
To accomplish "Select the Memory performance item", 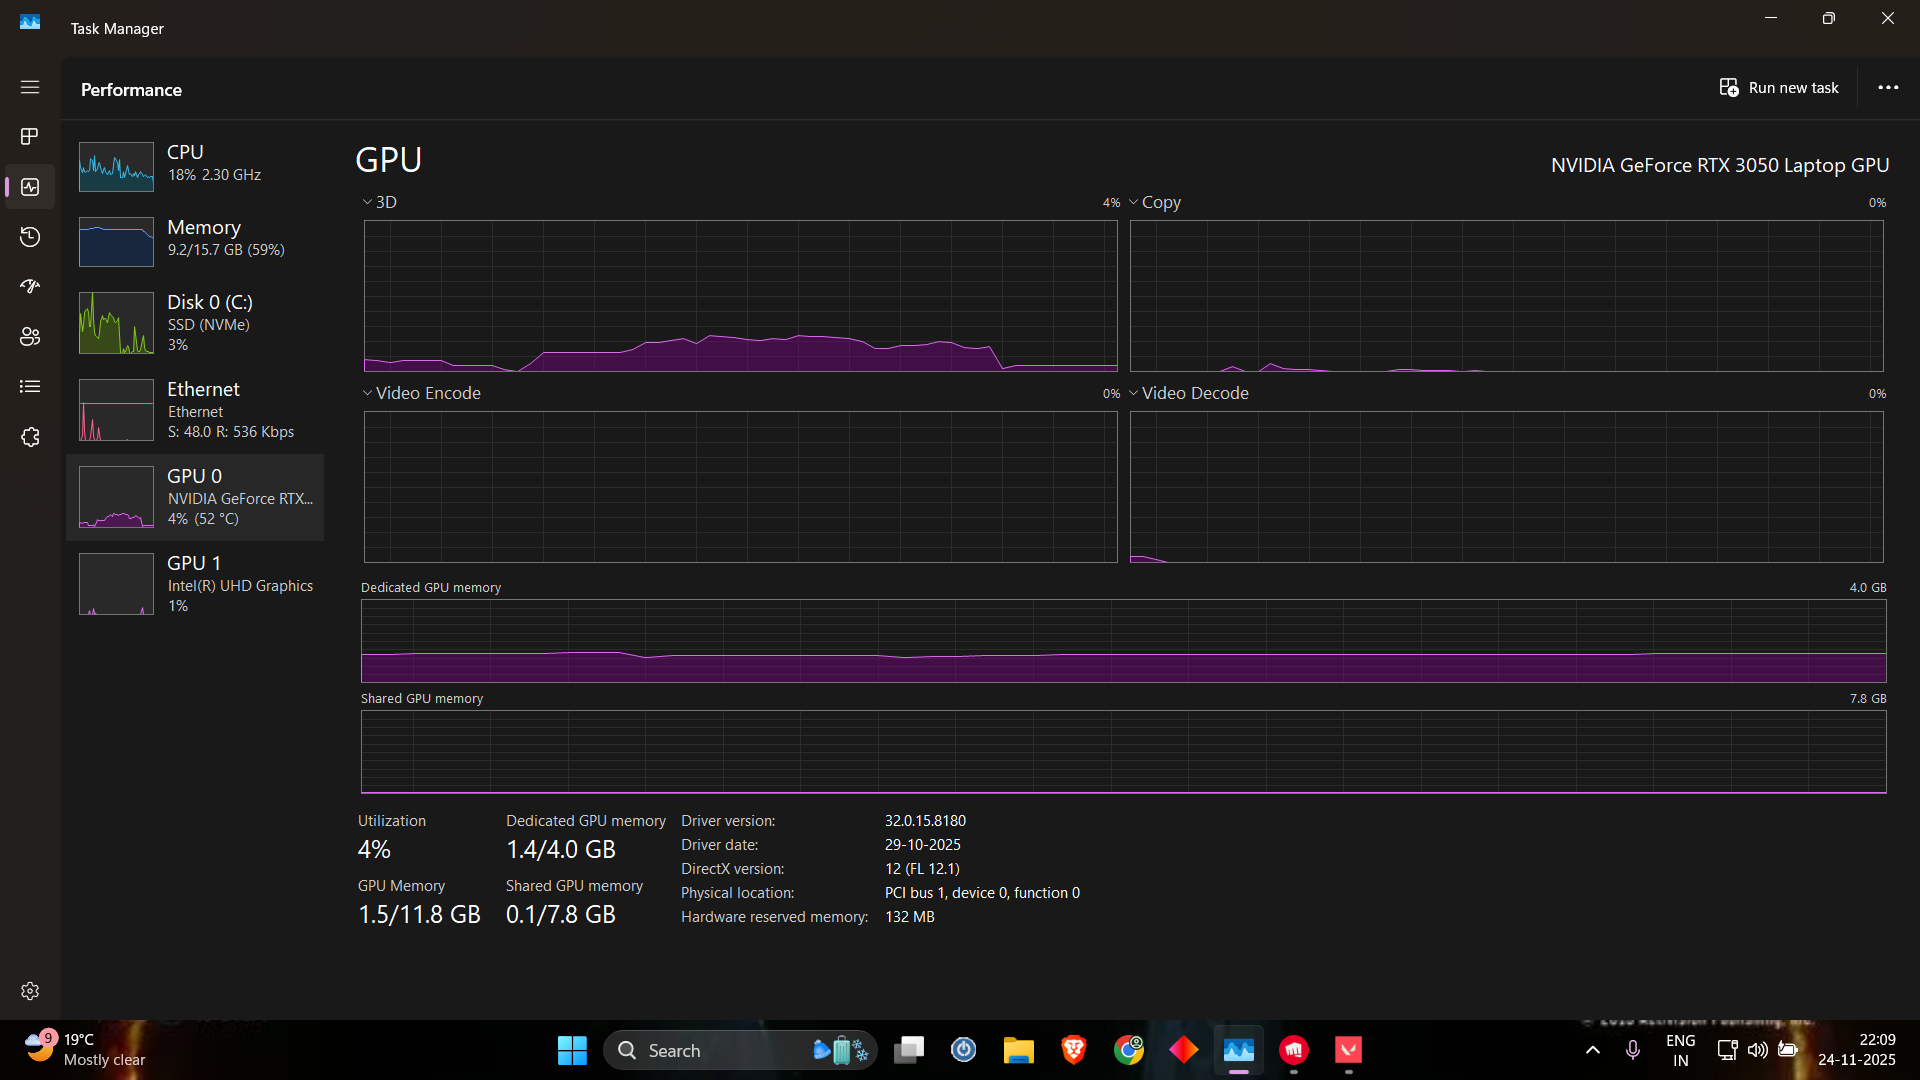I will [x=195, y=240].
